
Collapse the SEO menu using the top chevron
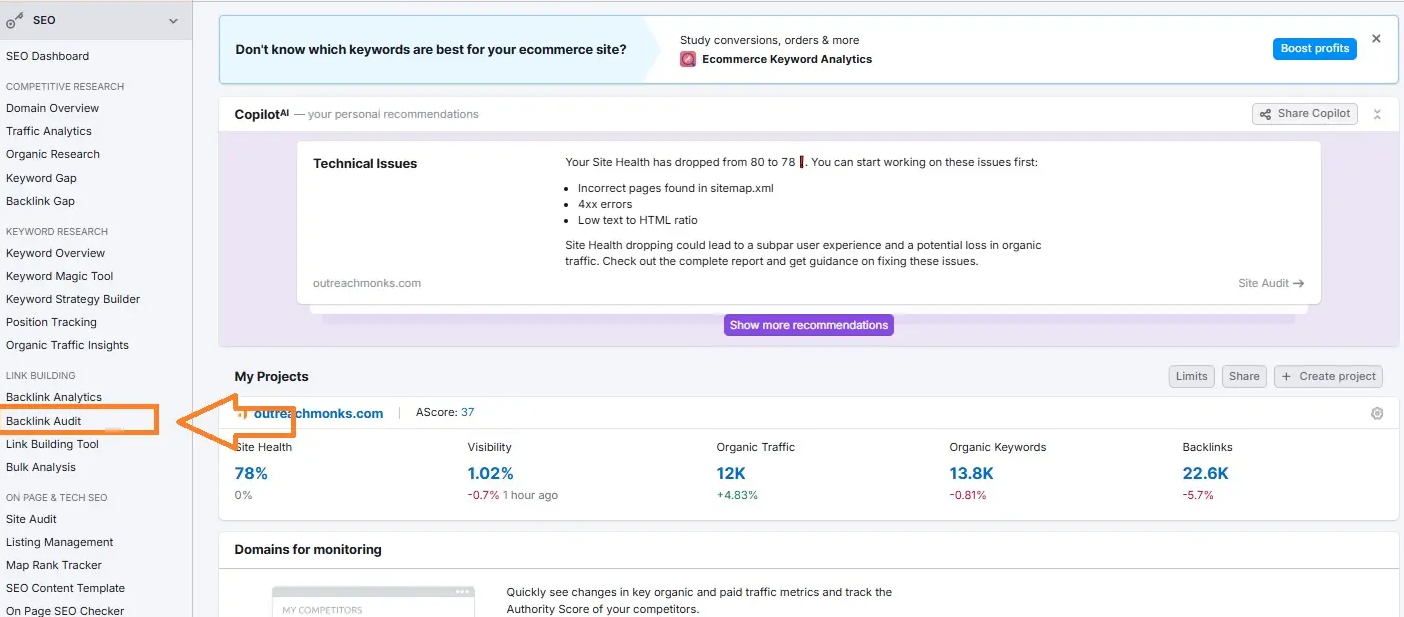[x=172, y=19]
